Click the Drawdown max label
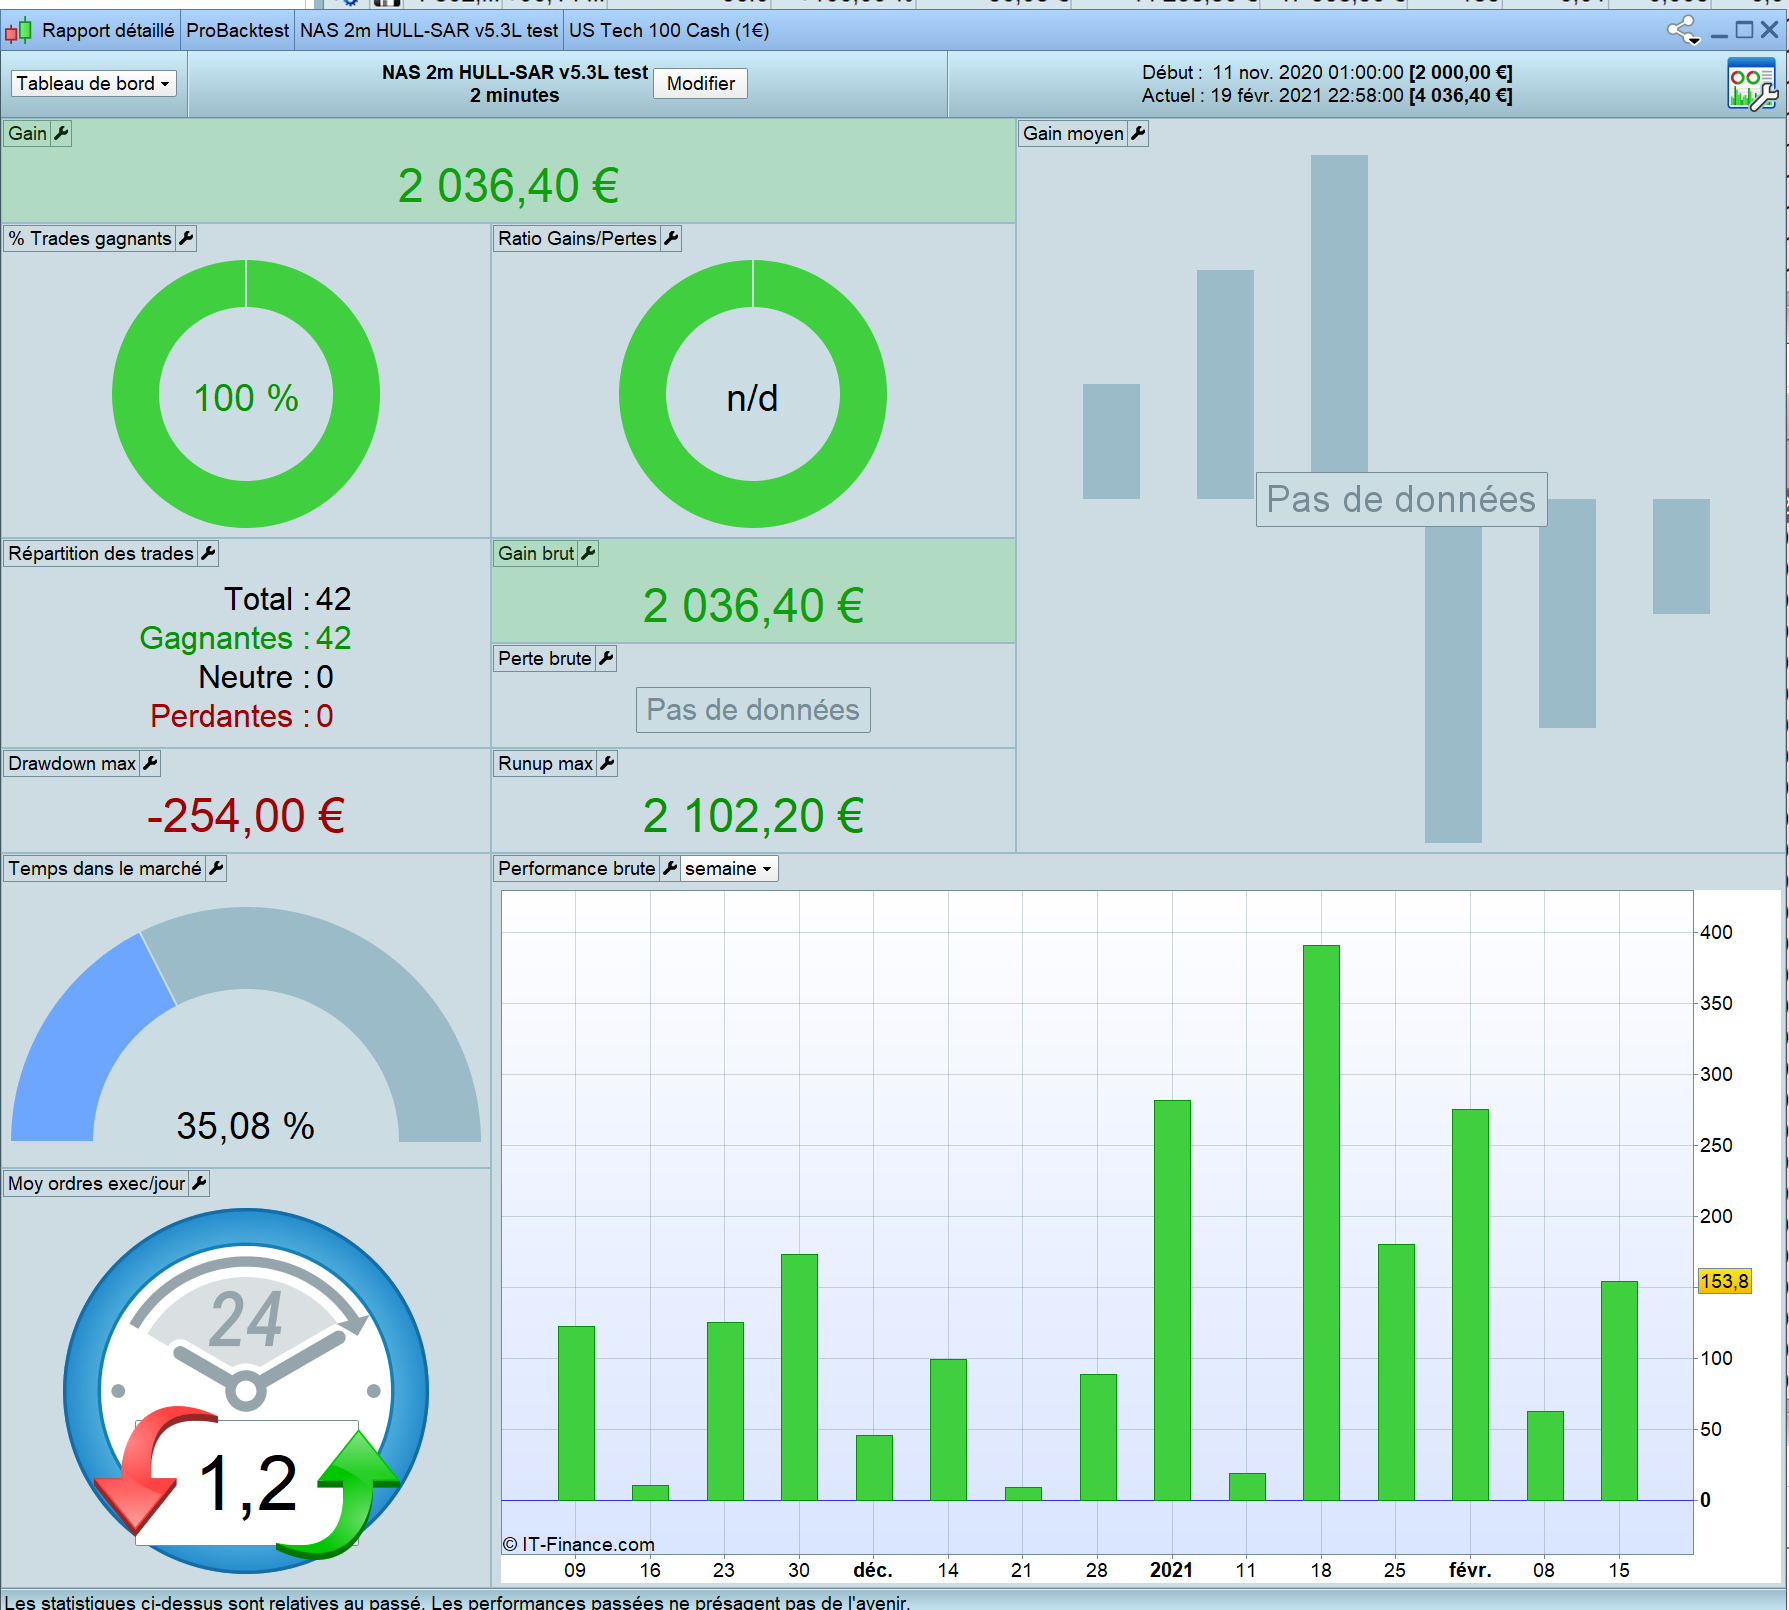 pos(72,763)
